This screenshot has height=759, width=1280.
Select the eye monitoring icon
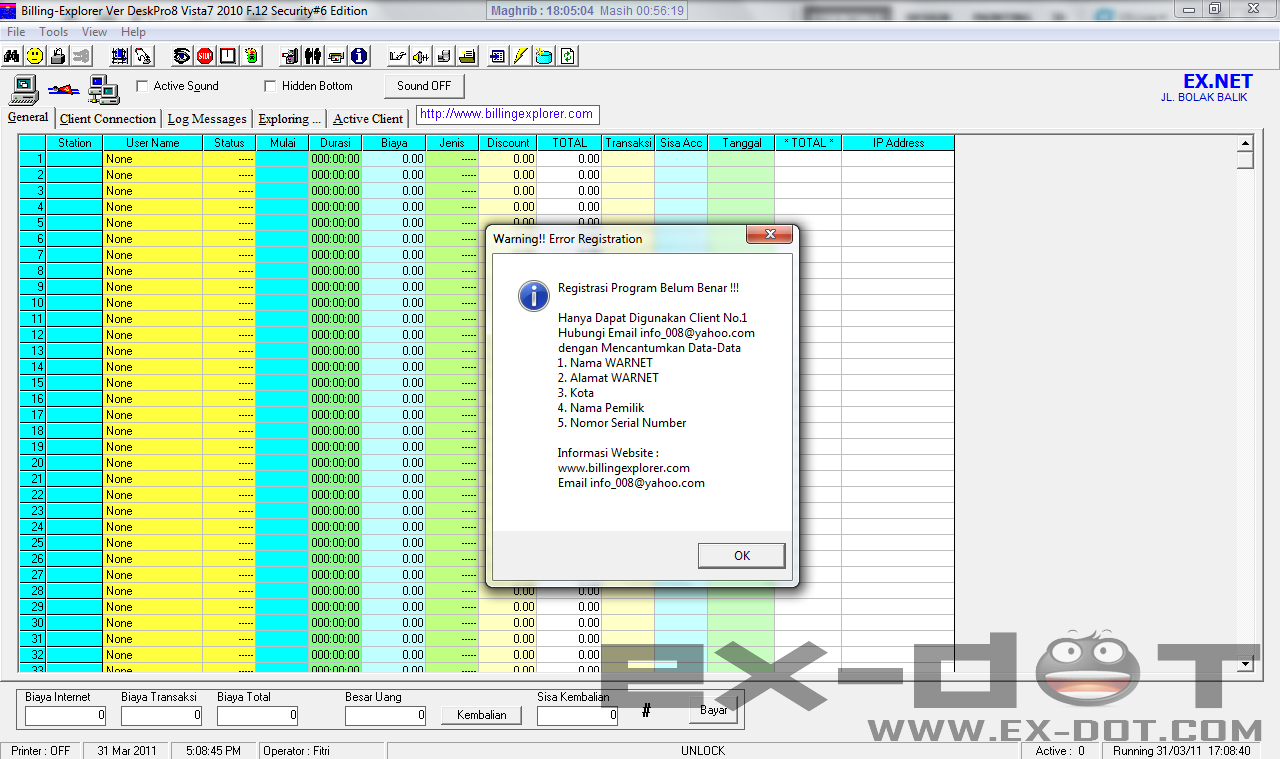181,56
